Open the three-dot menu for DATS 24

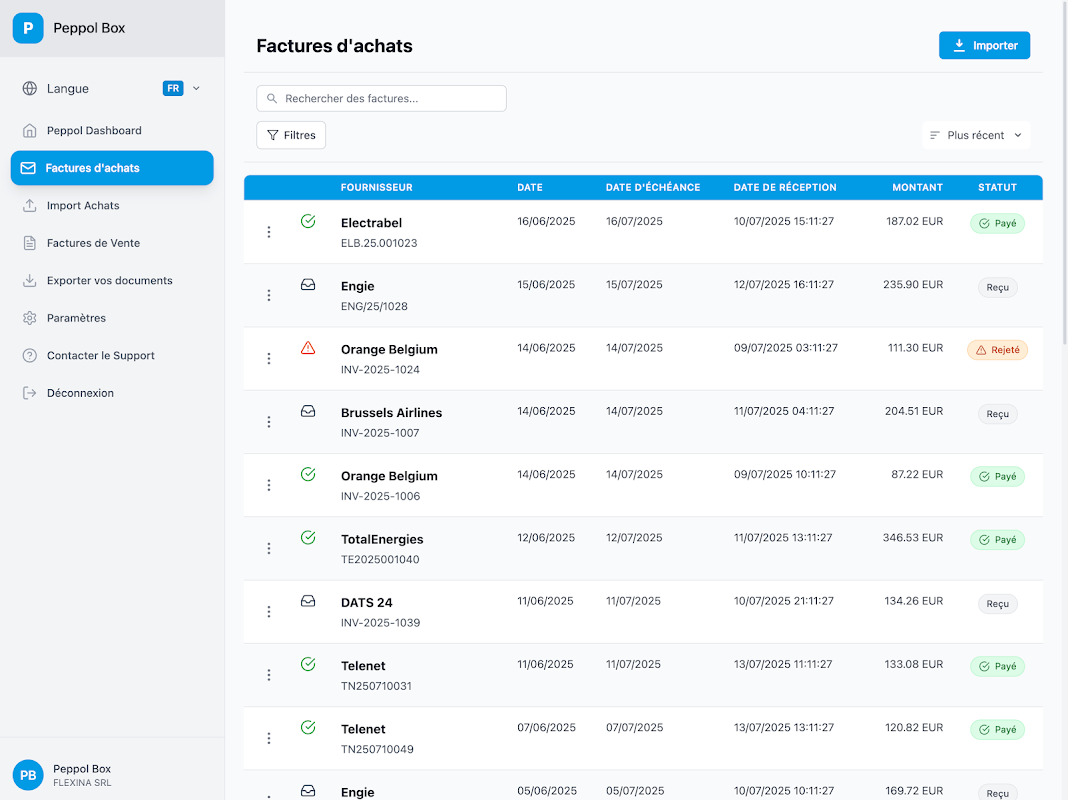pyautogui.click(x=269, y=612)
